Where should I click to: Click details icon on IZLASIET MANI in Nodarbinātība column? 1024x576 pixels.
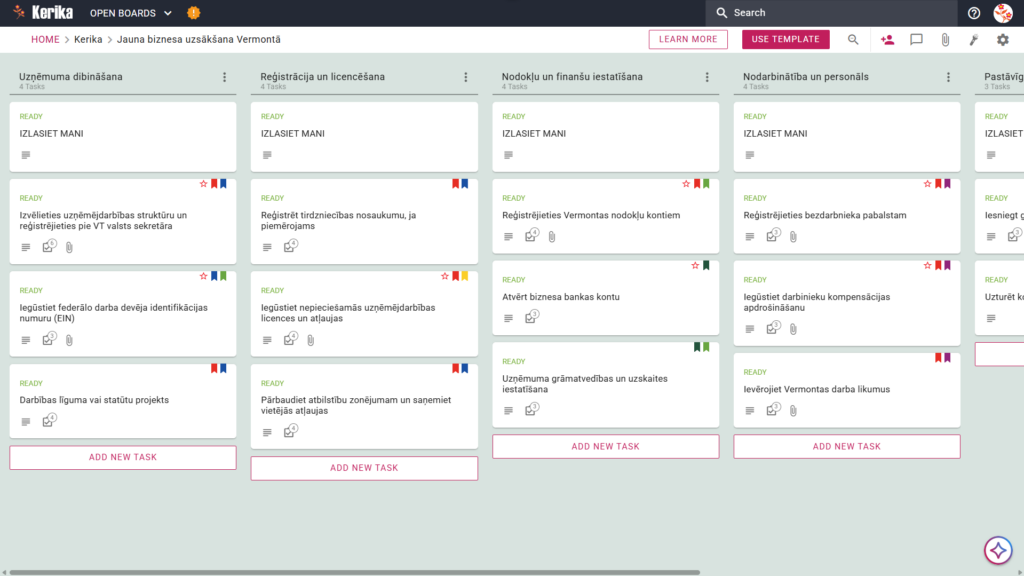[750, 155]
